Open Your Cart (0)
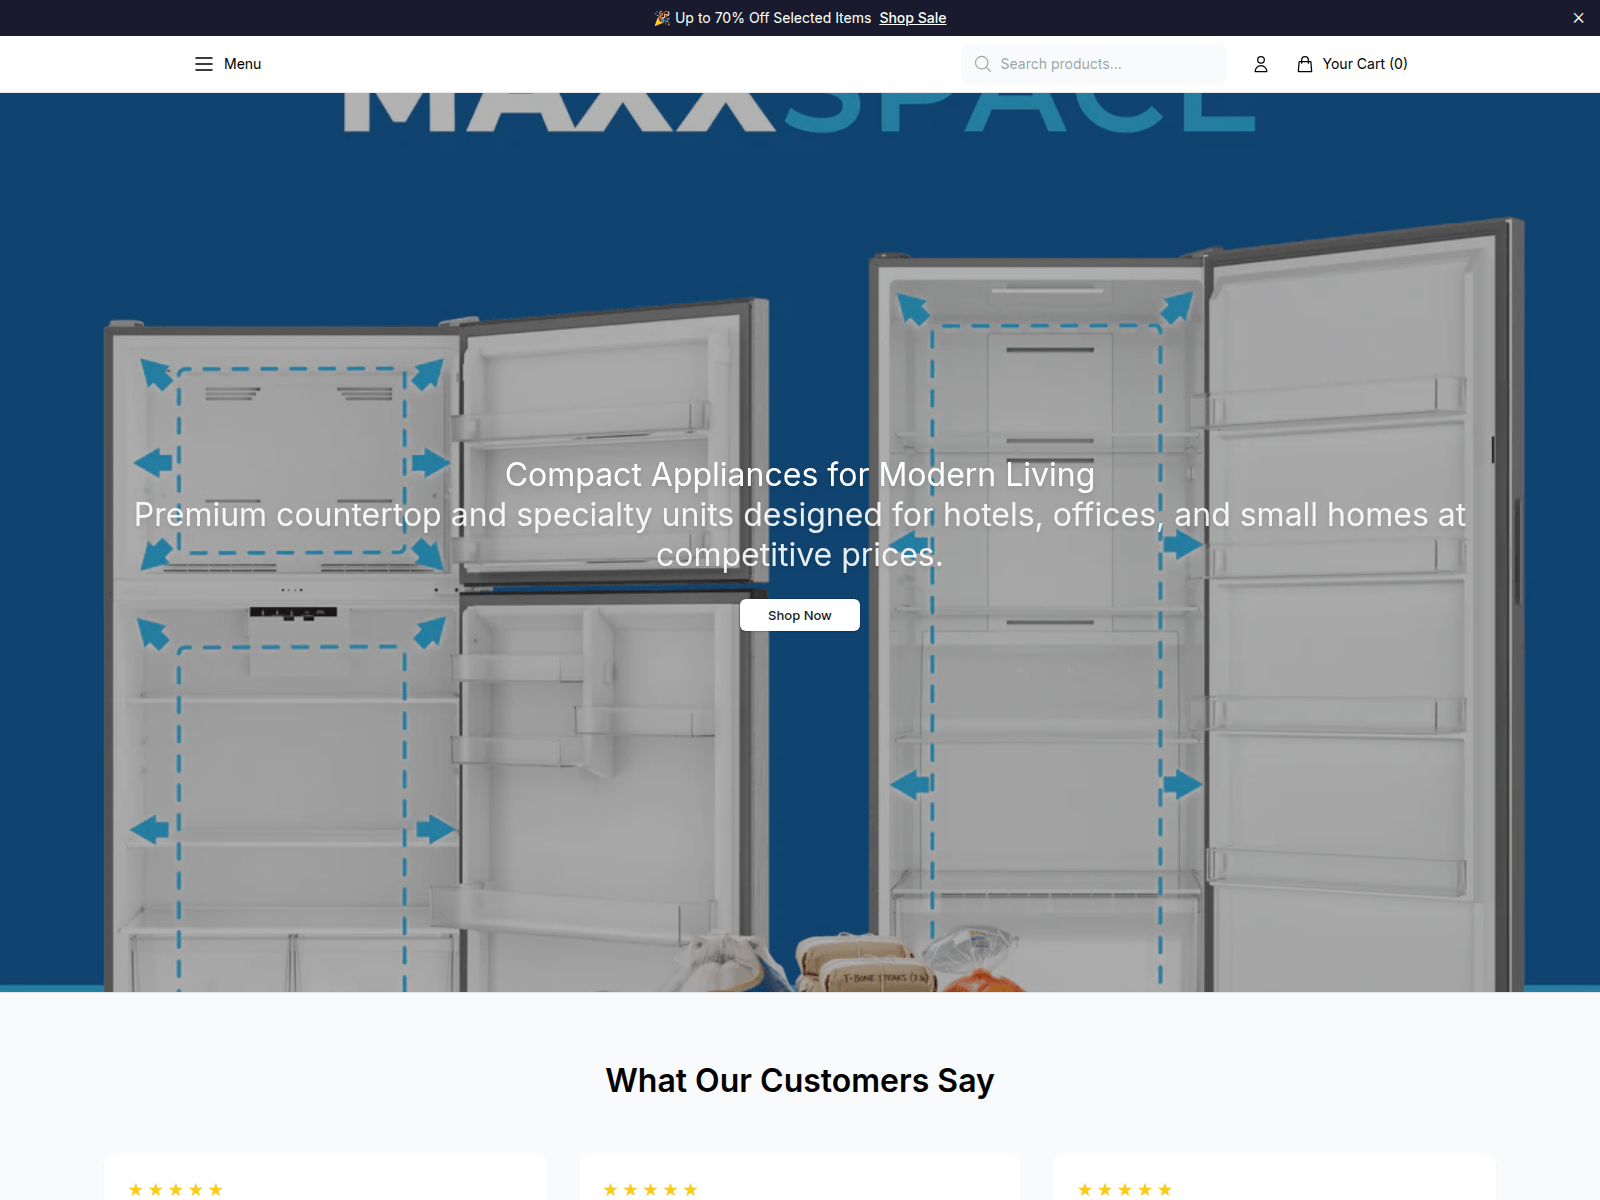The image size is (1600, 1200). click(x=1365, y=64)
